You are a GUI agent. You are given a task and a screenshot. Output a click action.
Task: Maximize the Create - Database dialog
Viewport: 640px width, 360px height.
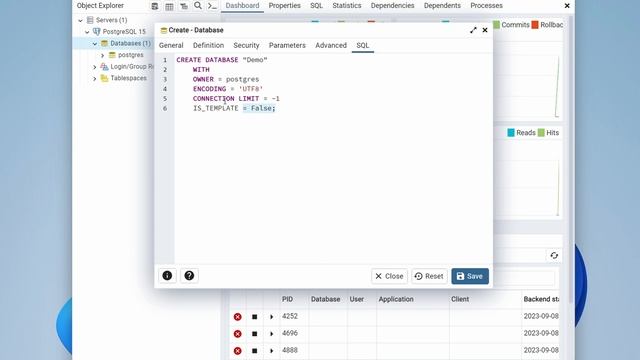473,30
